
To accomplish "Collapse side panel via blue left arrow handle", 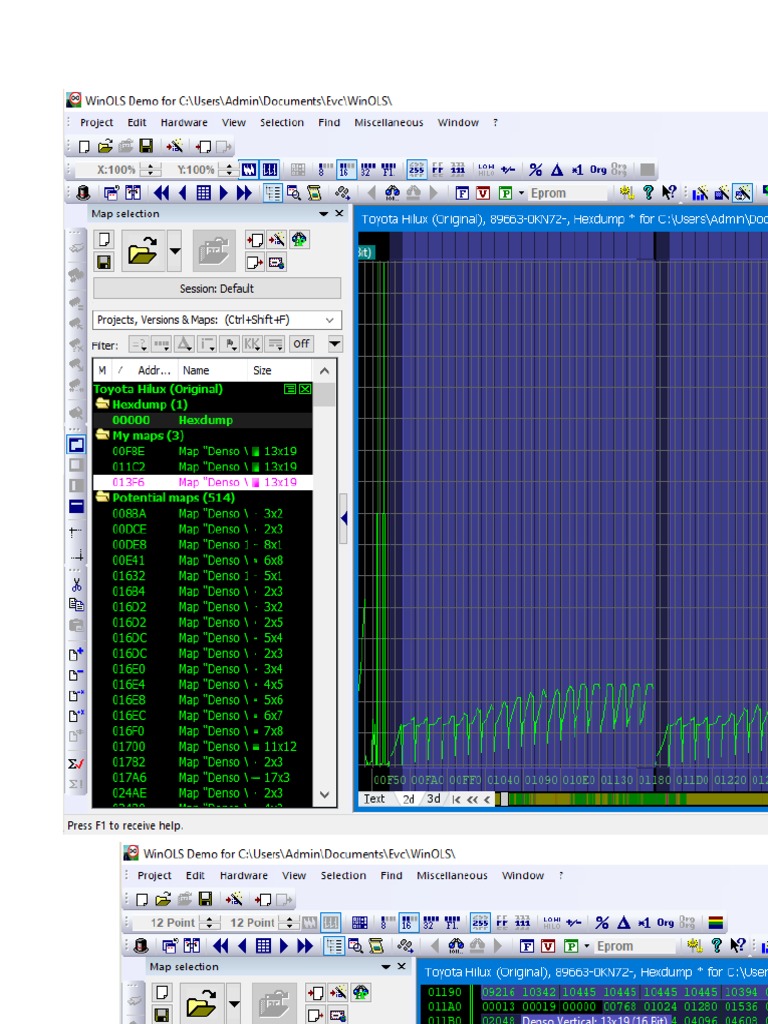I will (344, 519).
